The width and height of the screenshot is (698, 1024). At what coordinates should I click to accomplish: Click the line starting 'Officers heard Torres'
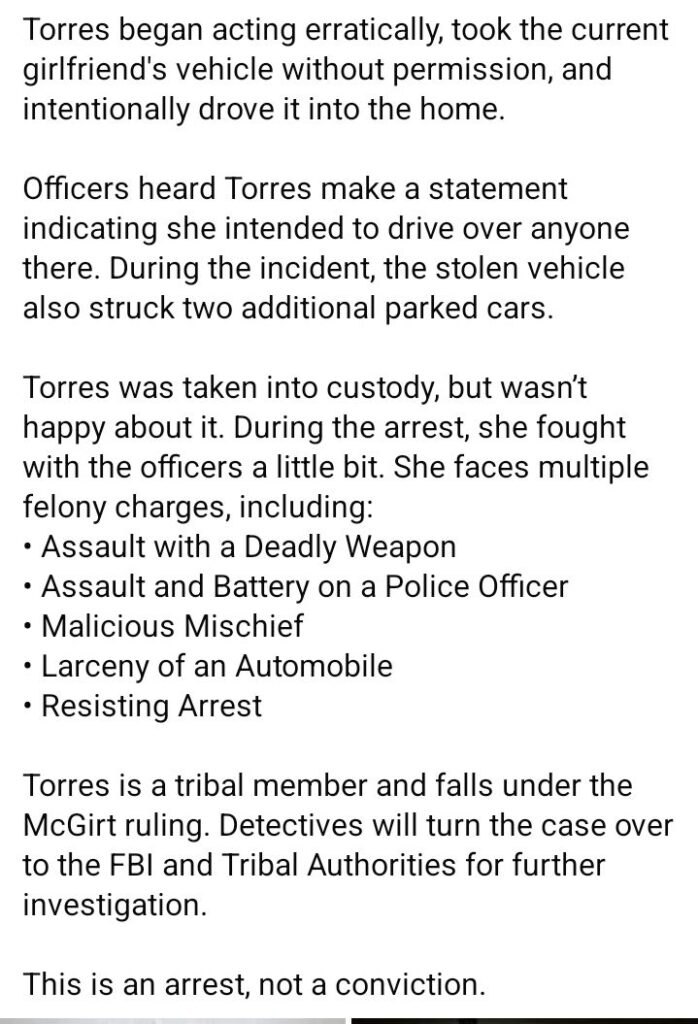point(294,188)
